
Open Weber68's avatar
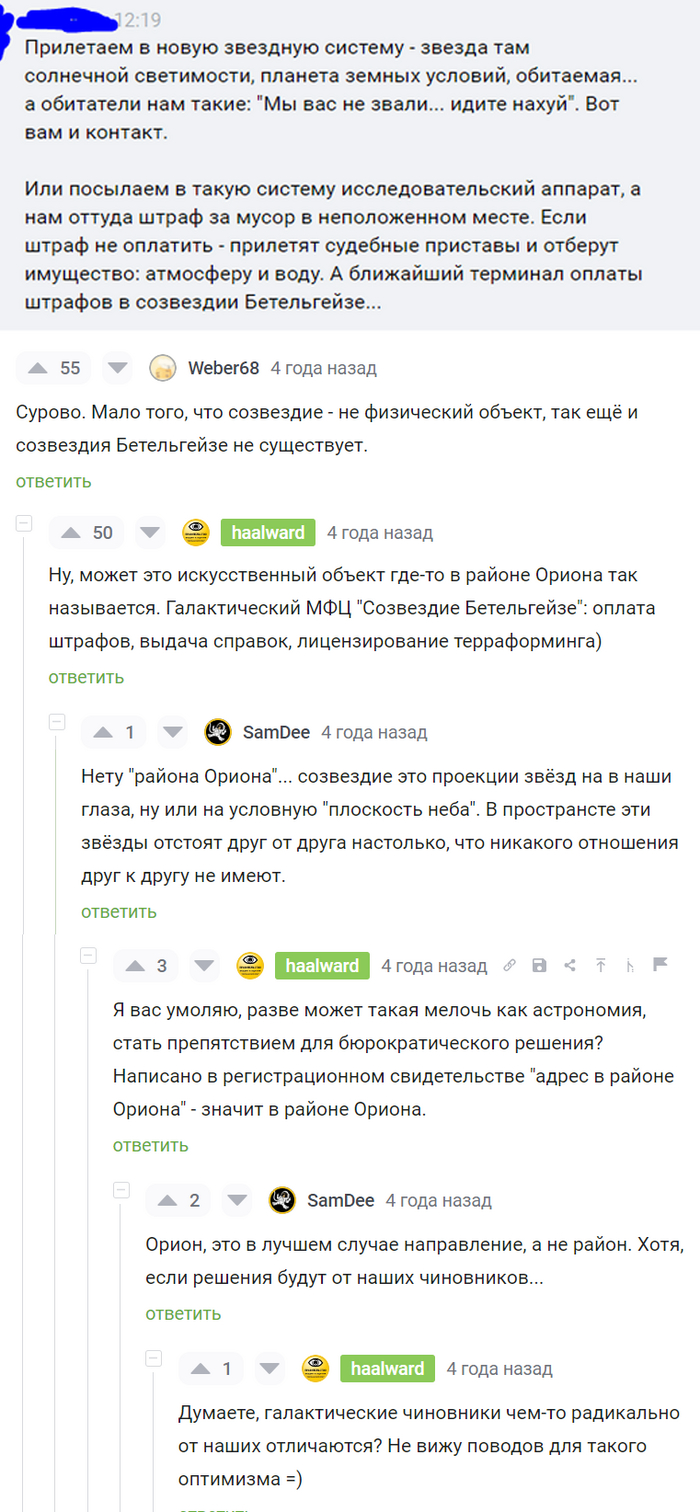tap(163, 368)
